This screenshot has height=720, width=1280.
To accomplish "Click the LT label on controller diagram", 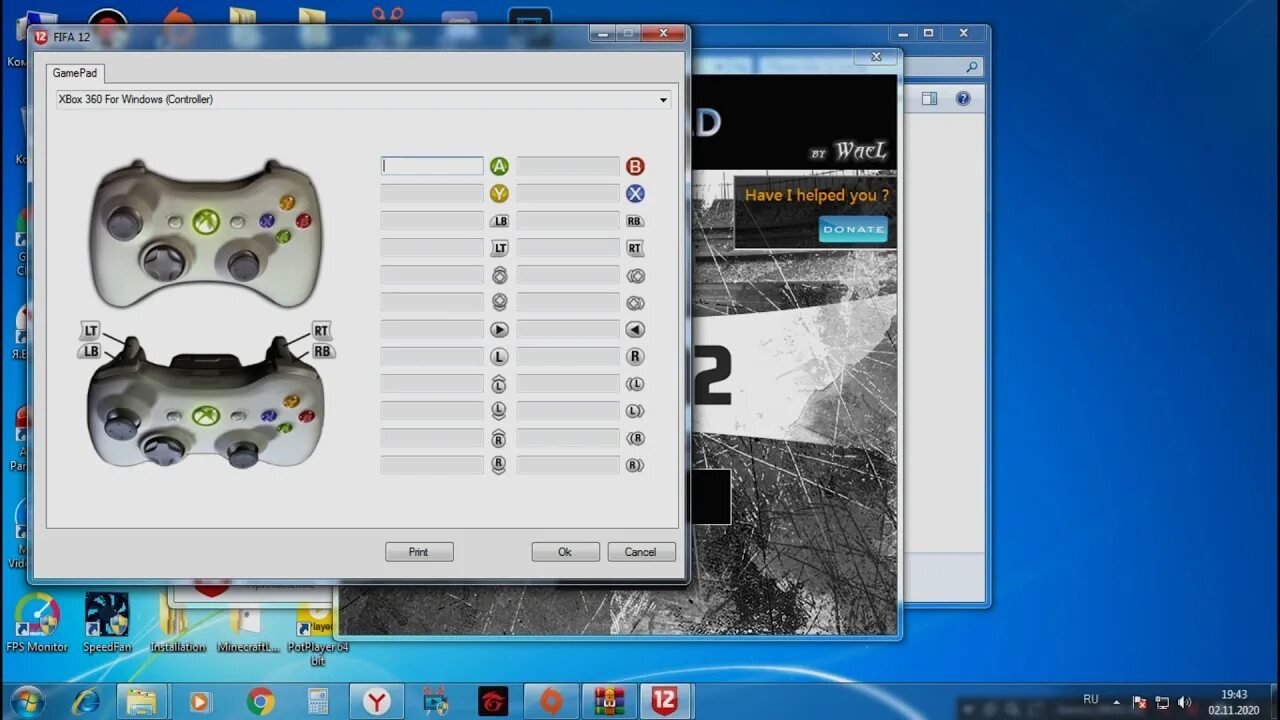I will [x=91, y=331].
